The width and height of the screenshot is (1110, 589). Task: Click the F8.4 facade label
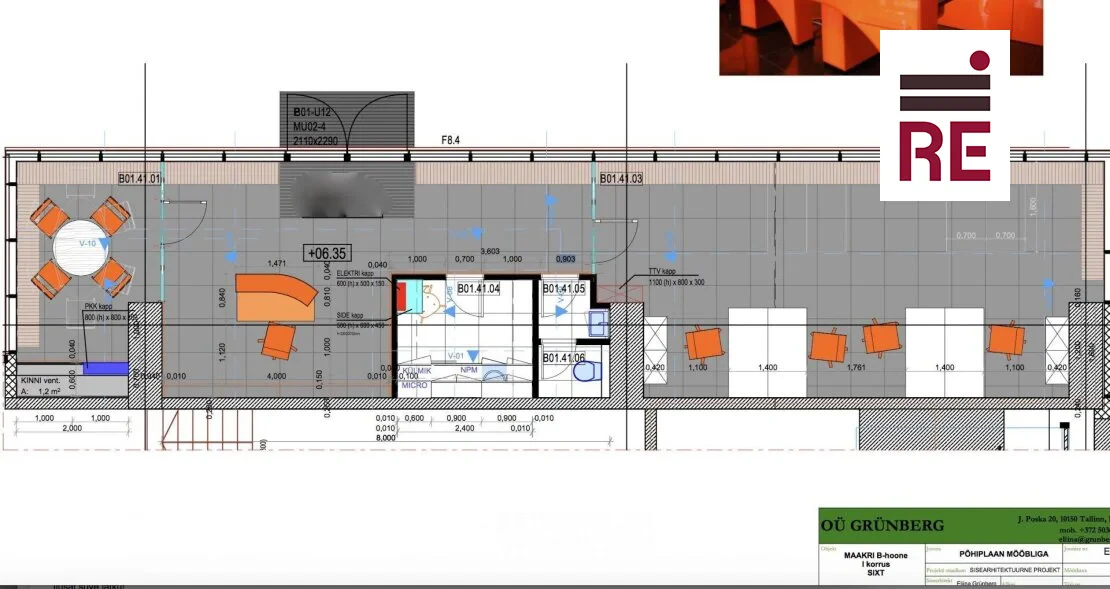(451, 141)
